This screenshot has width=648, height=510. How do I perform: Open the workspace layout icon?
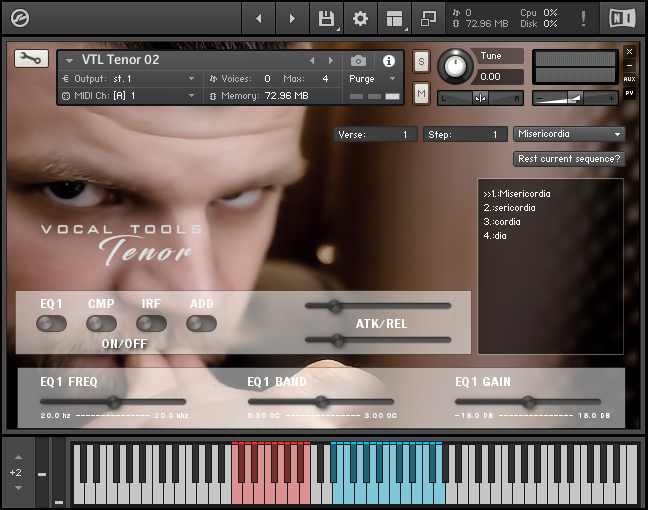point(394,18)
